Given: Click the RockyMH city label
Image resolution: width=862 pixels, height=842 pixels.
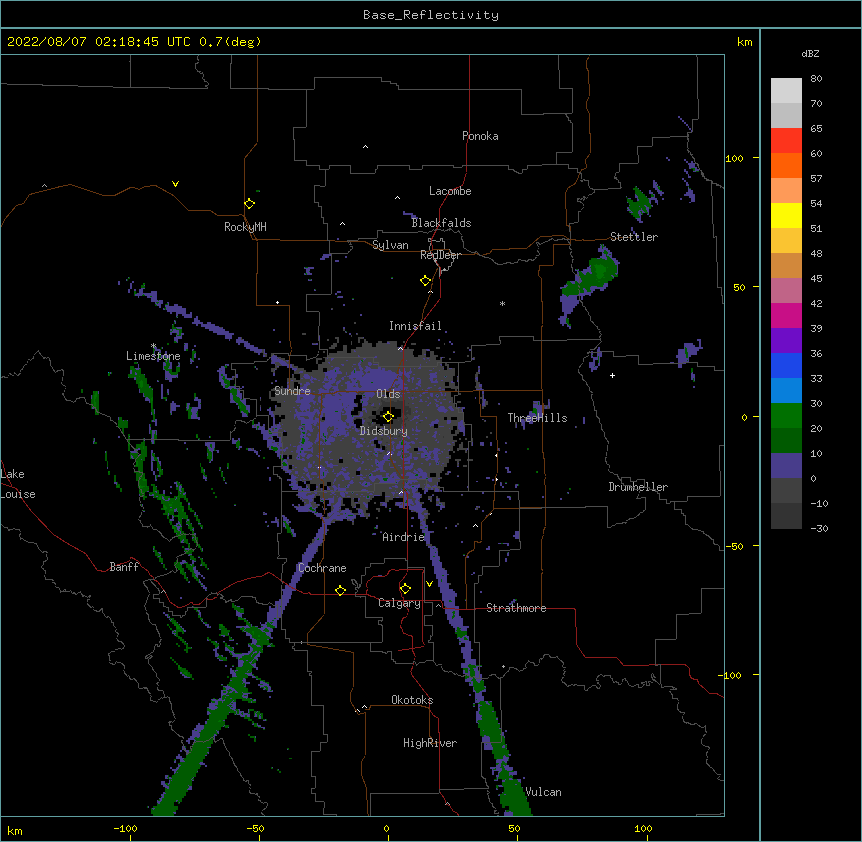Looking at the screenshot, I should [x=245, y=227].
